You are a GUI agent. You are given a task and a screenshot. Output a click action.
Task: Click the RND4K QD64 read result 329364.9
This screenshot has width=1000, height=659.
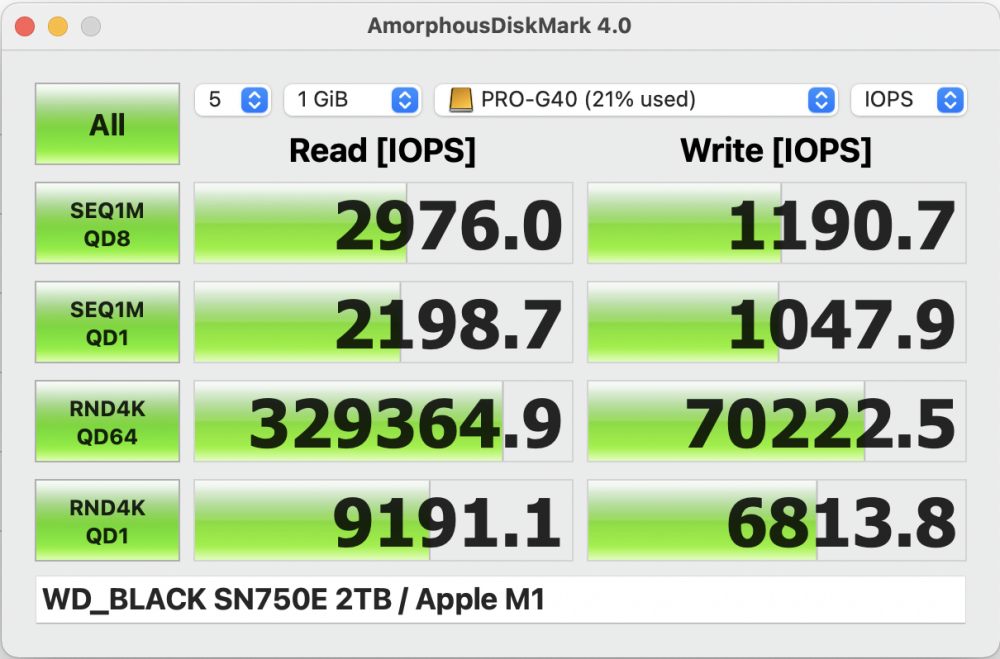click(x=383, y=421)
